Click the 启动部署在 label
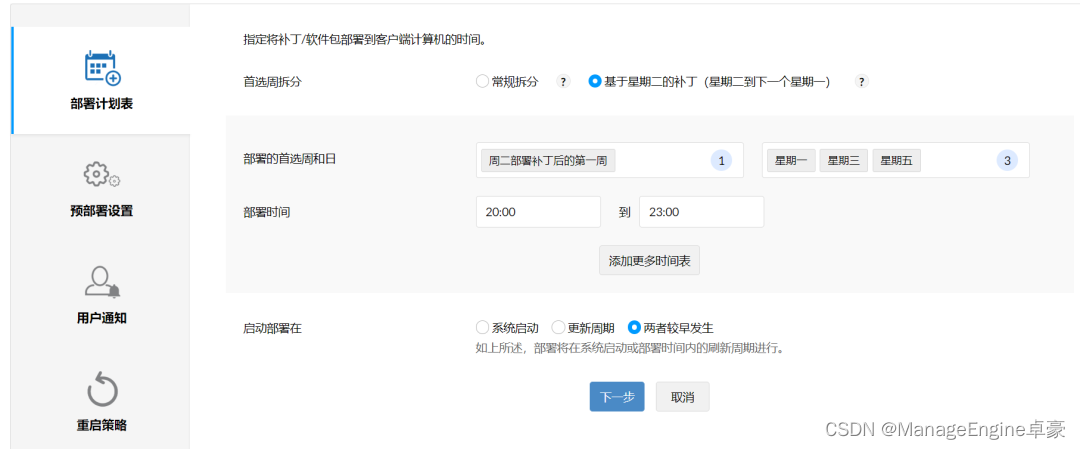The image size is (1080, 449). [x=273, y=328]
